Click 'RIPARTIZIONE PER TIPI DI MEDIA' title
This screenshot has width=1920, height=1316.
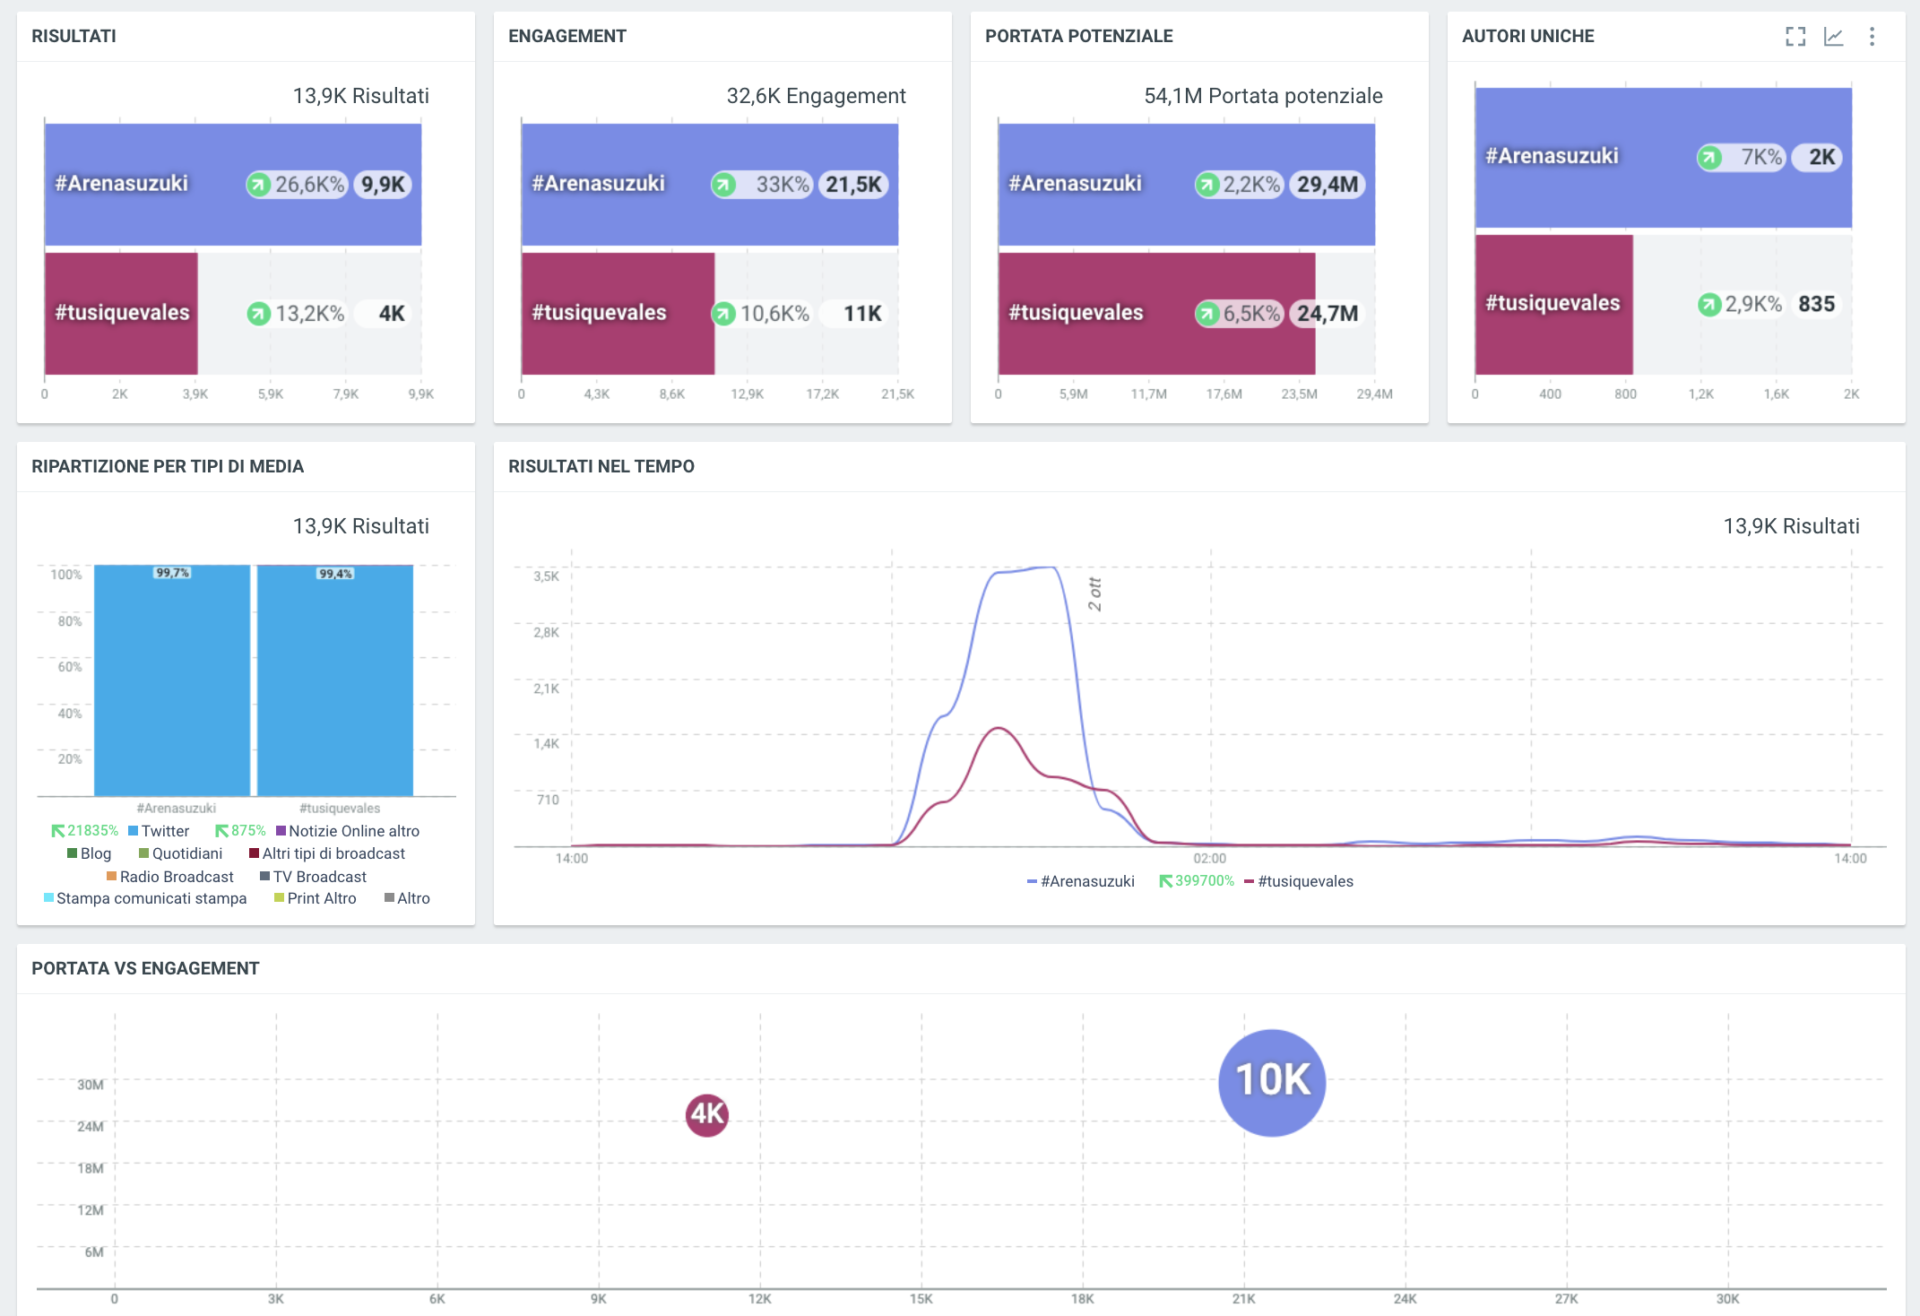(x=167, y=467)
